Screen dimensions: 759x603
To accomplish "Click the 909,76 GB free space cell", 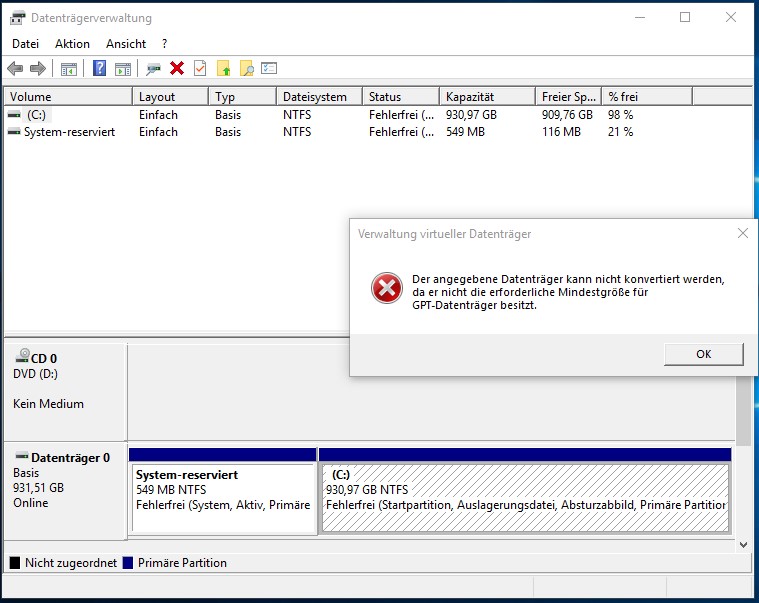I will [567, 115].
